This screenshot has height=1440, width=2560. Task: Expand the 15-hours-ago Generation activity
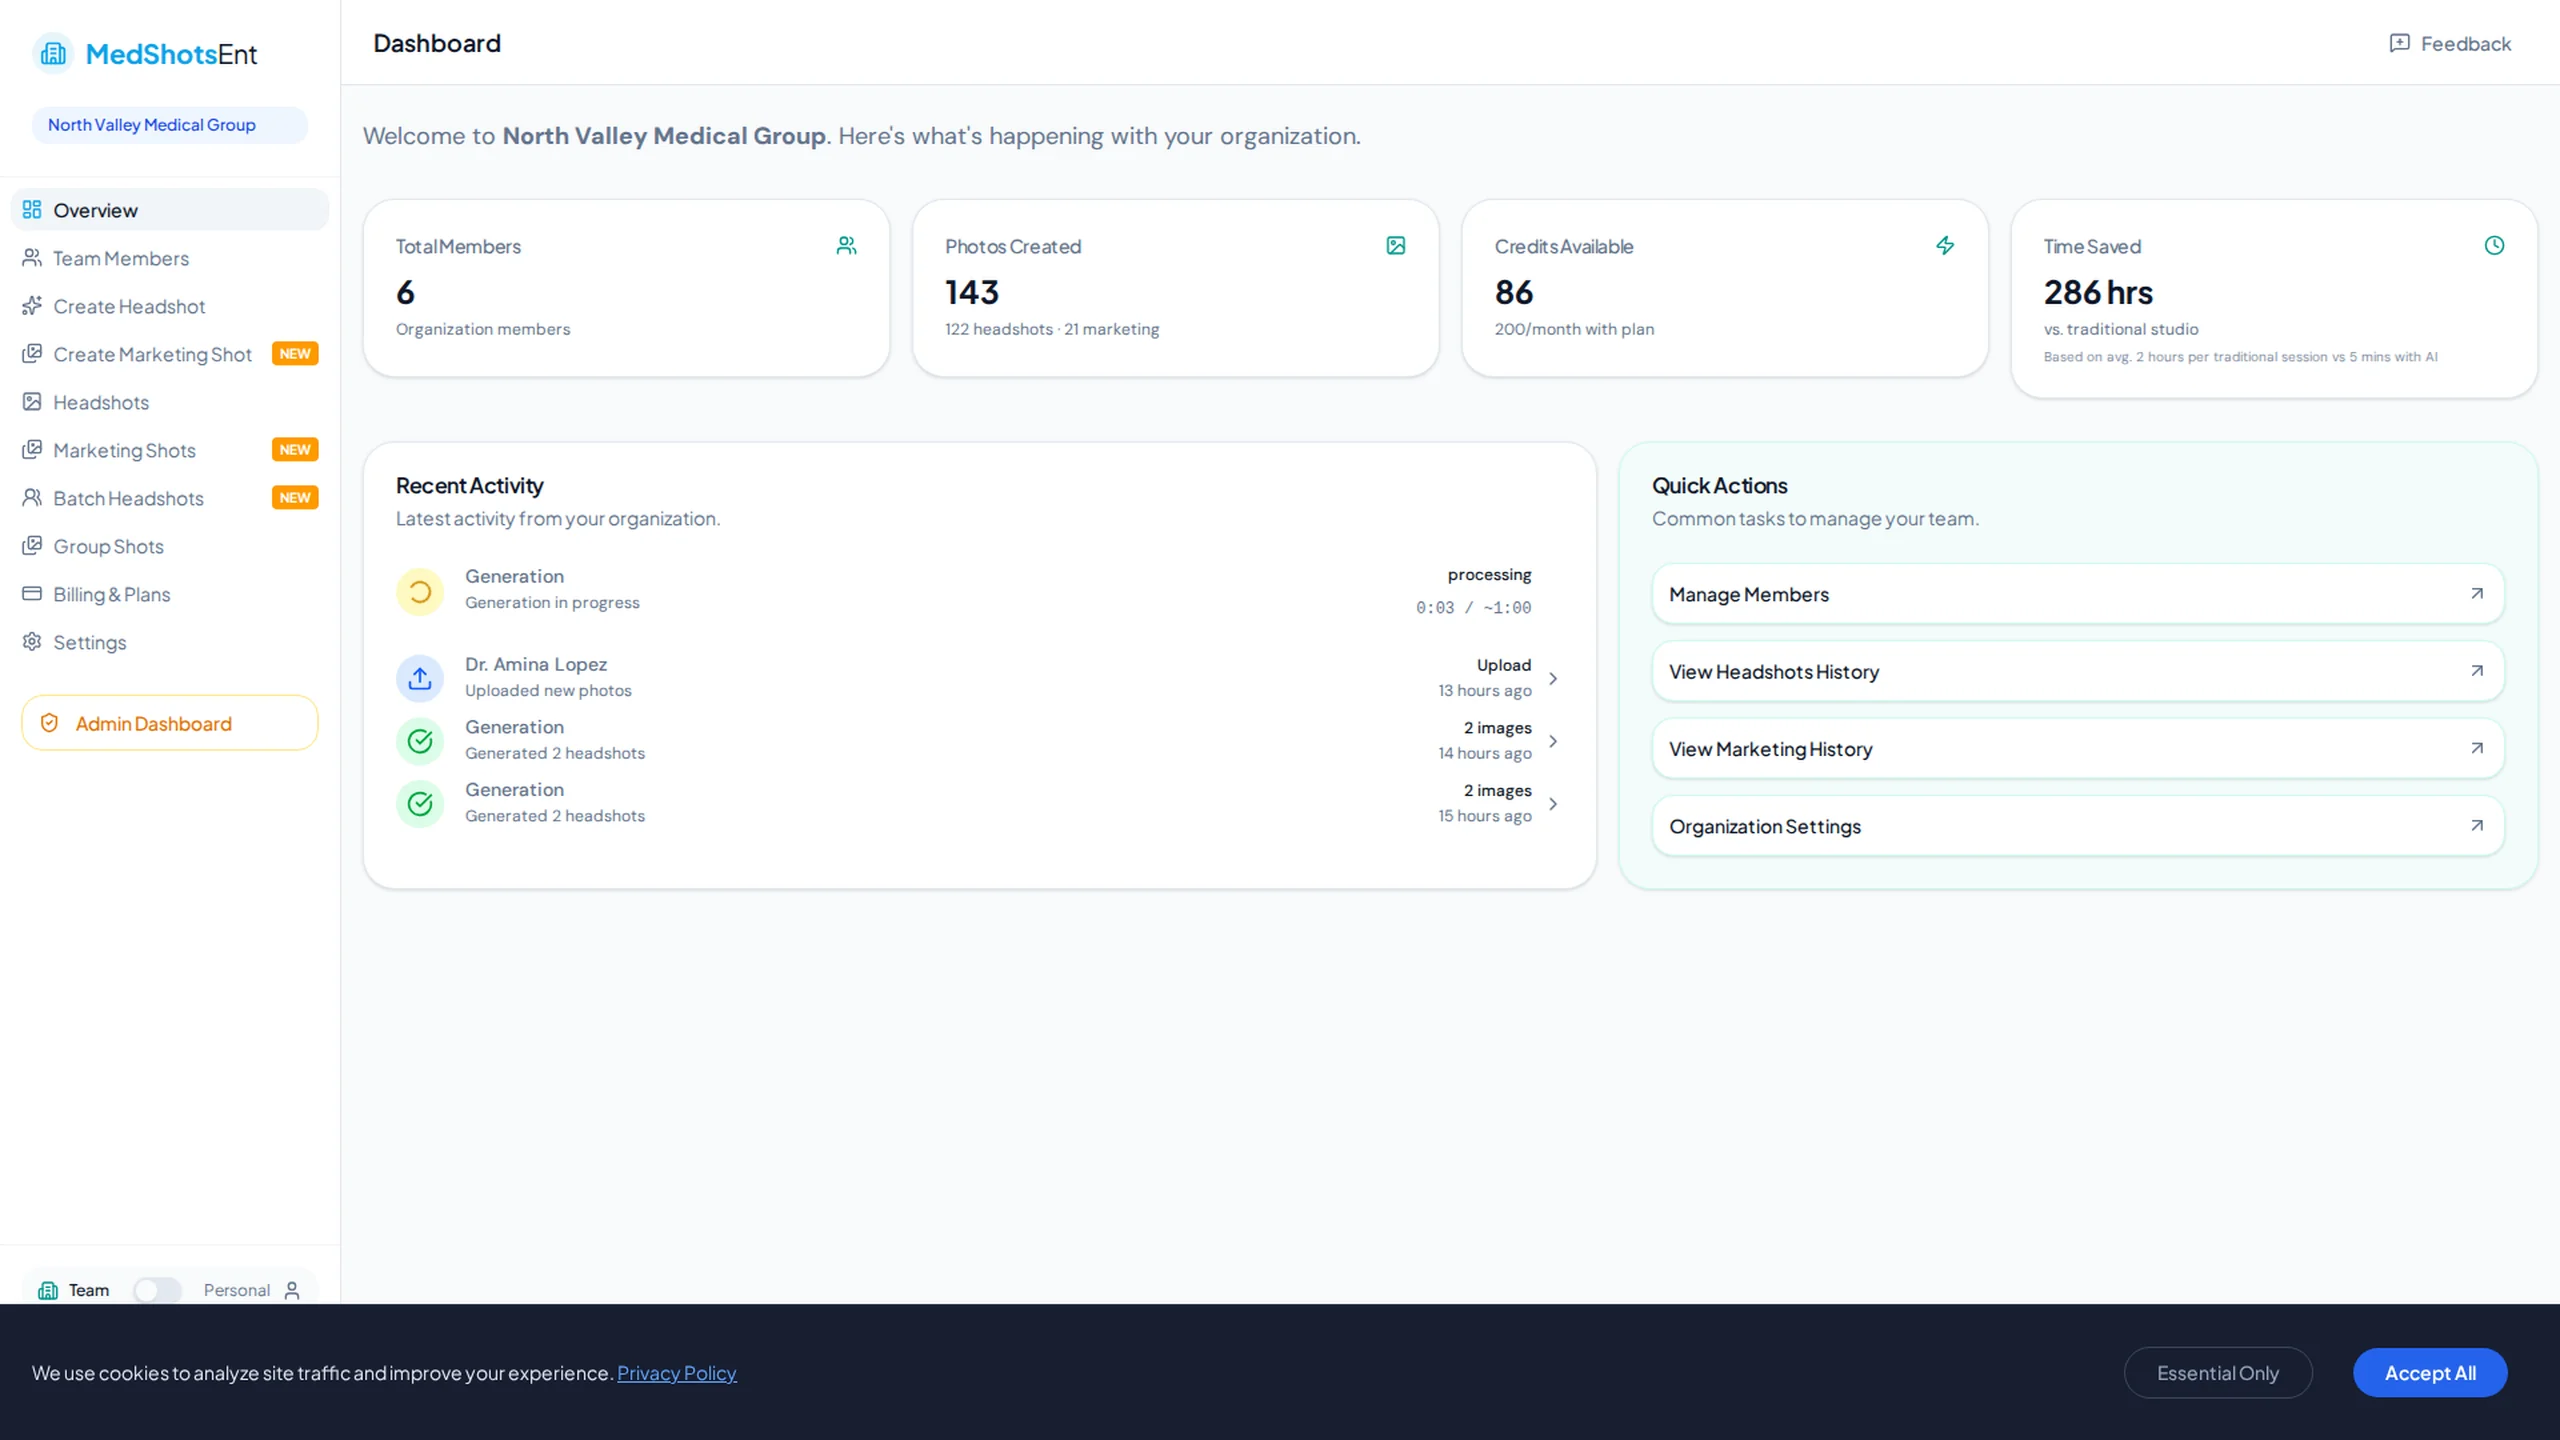[1553, 803]
